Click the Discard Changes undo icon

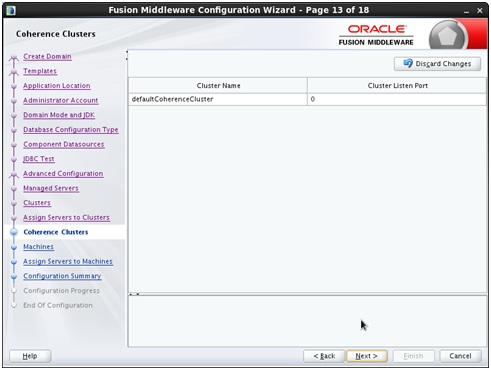tap(408, 63)
